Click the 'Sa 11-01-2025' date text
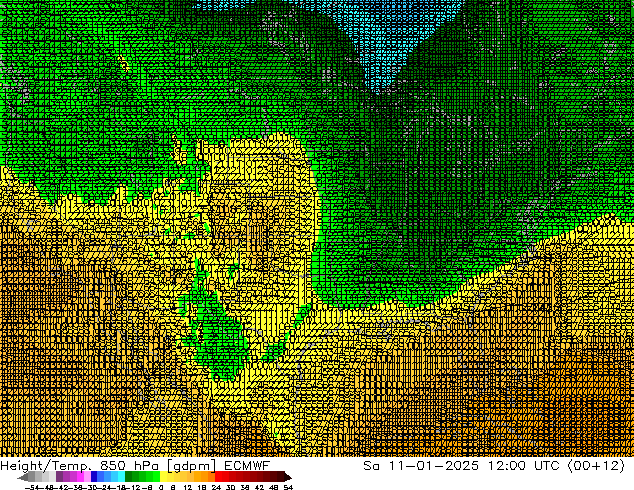Image resolution: width=634 pixels, height=490 pixels. (421, 466)
